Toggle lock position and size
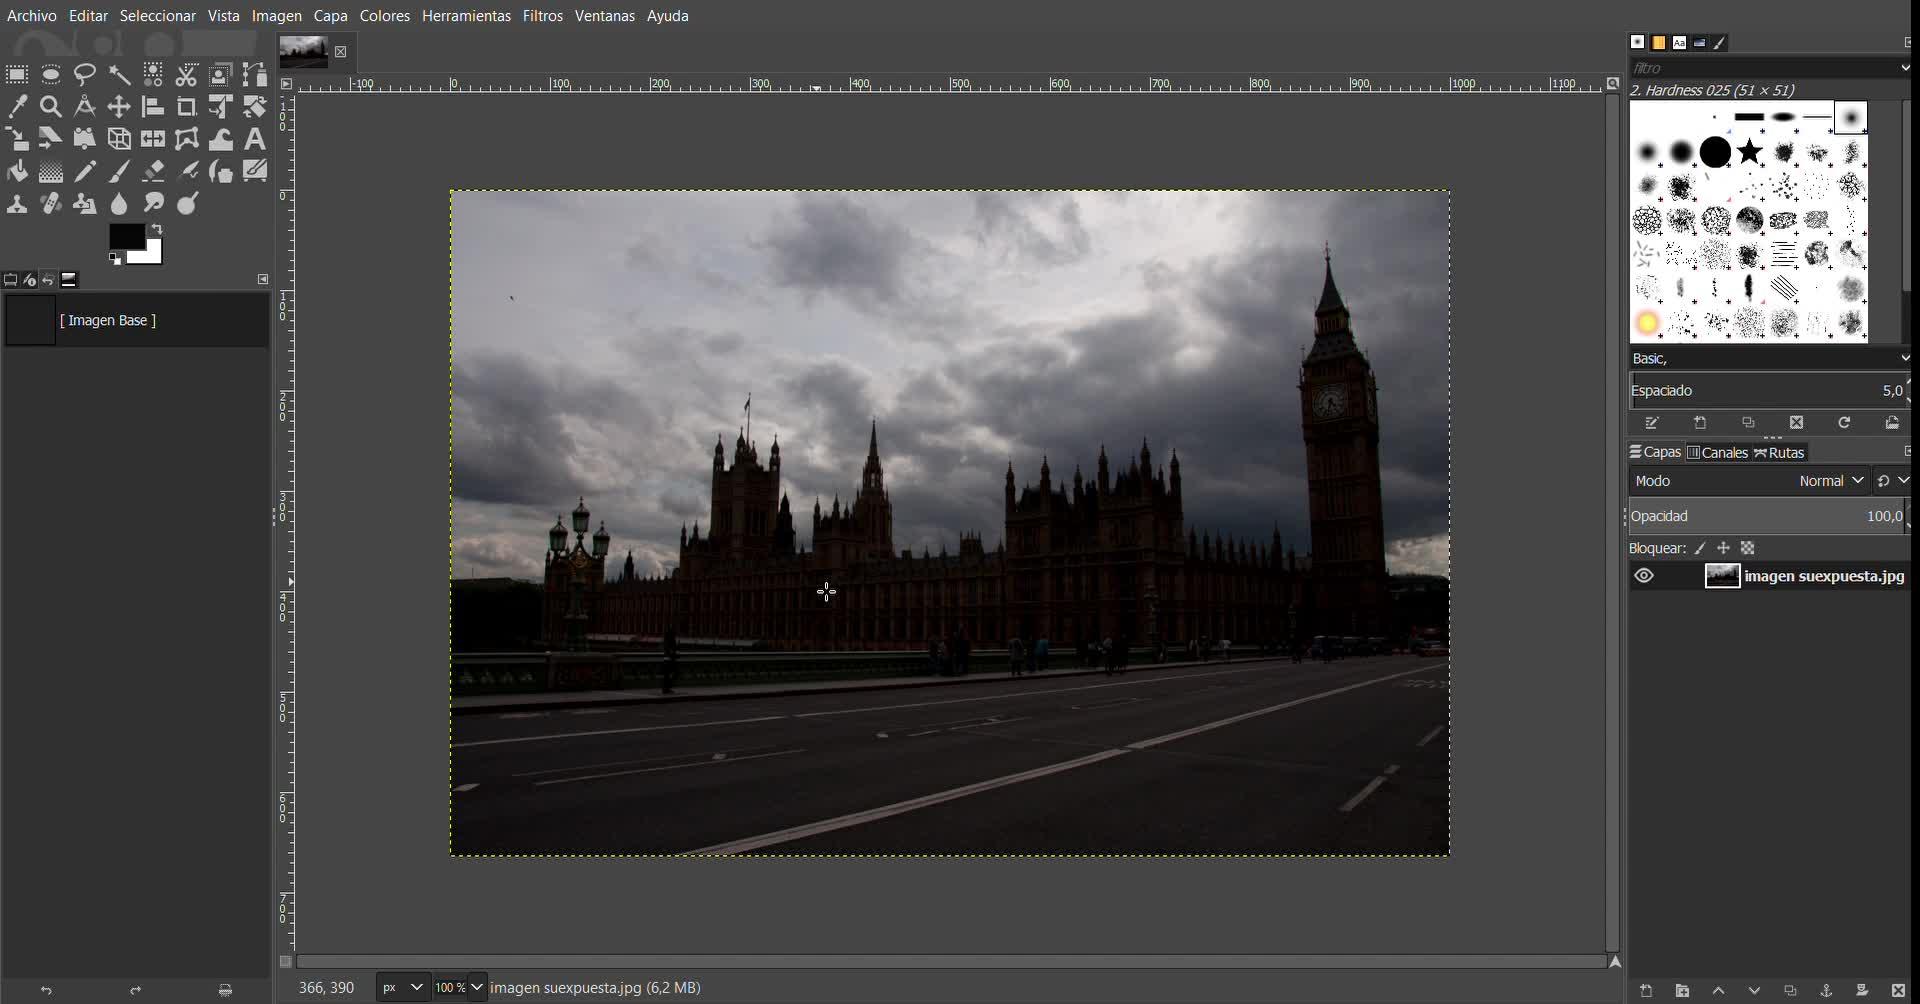The height and width of the screenshot is (1004, 1920). (1723, 548)
